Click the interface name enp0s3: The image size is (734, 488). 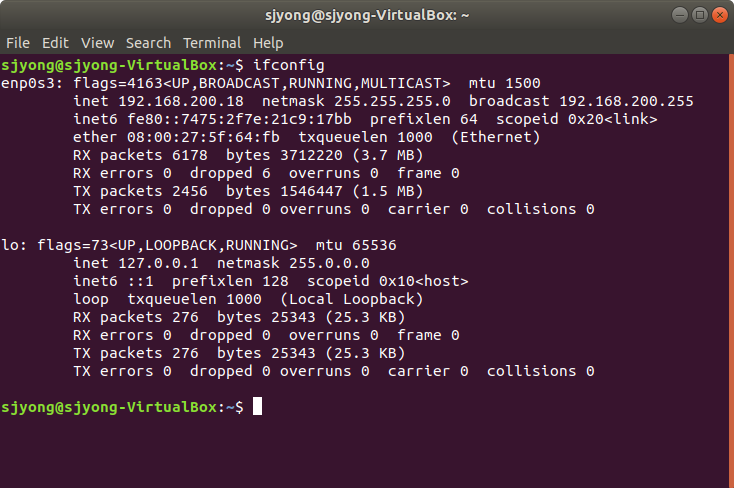click(x=32, y=83)
